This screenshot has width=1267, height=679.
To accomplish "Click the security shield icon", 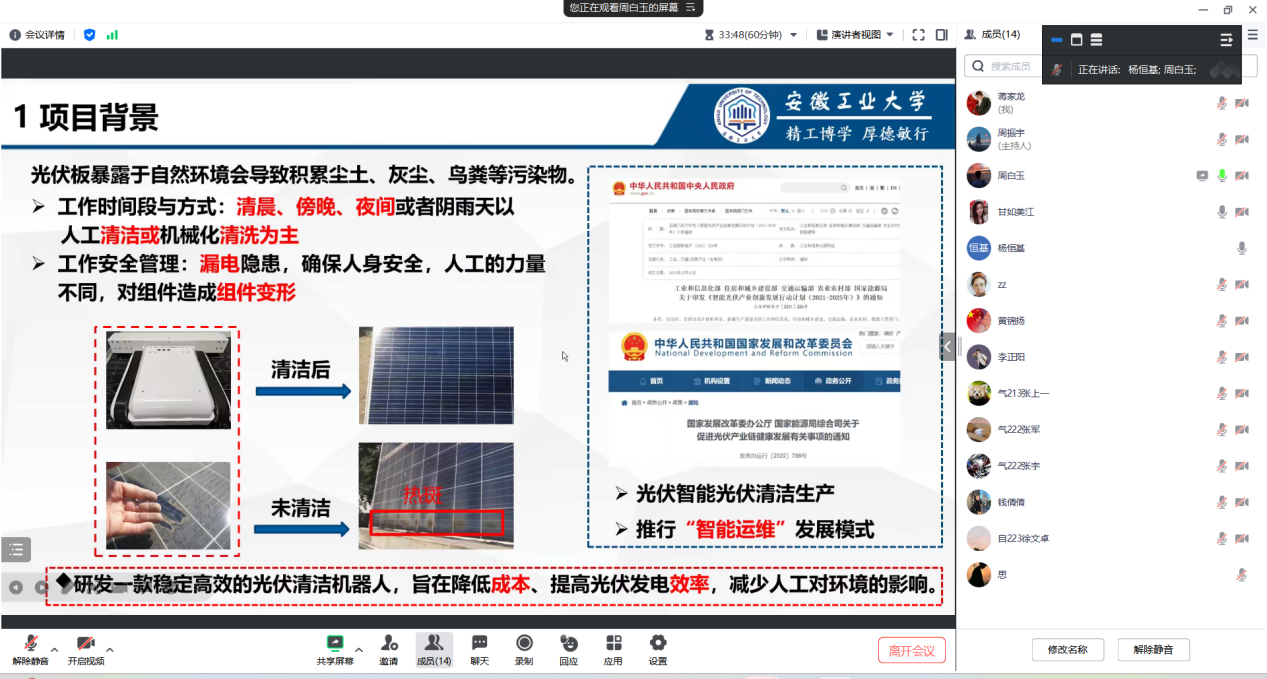I will [90, 34].
